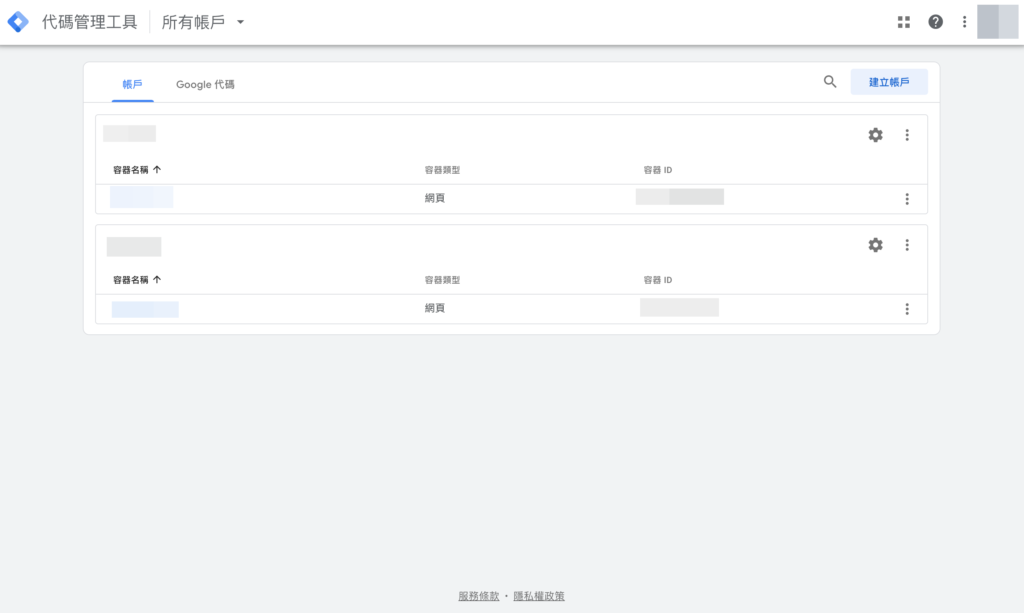Open the first account's container name link
The image size is (1024, 613).
[x=142, y=197]
